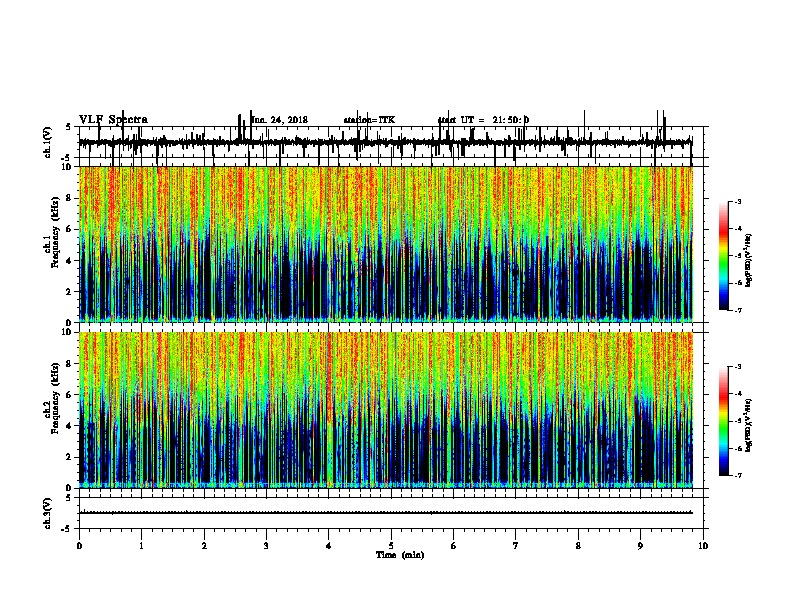Click the time axis tick label "7"

[x=516, y=546]
